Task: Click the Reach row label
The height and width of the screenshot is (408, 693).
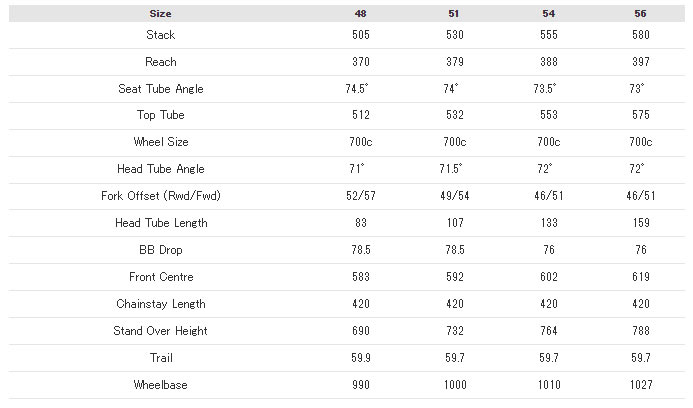Action: click(161, 62)
